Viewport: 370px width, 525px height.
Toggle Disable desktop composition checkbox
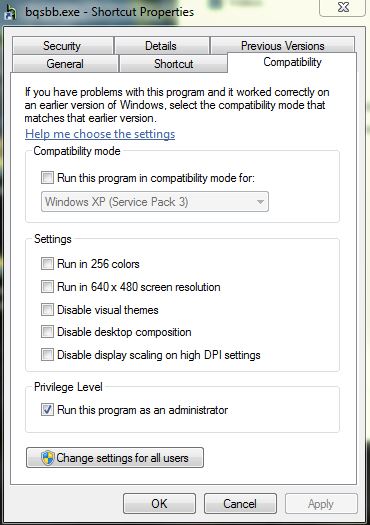[47, 332]
